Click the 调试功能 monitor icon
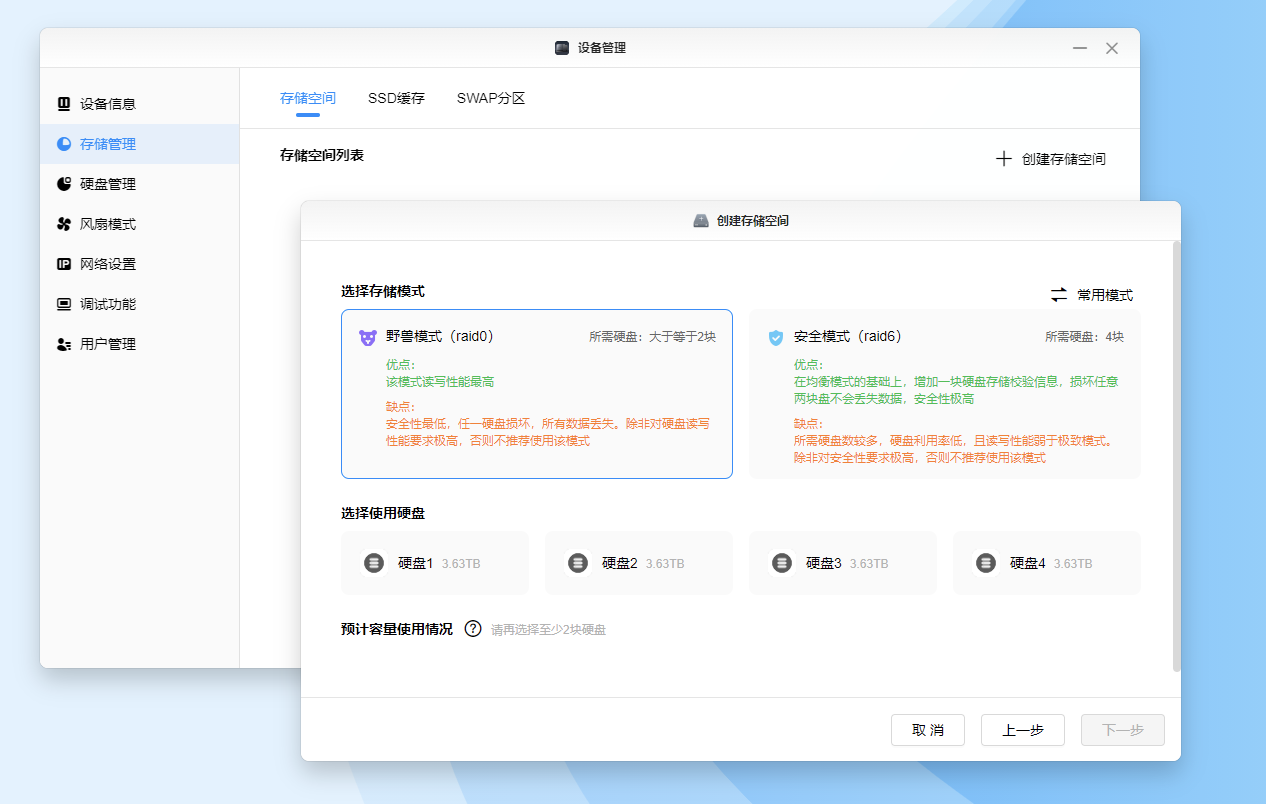This screenshot has height=804, width=1266. [x=64, y=304]
